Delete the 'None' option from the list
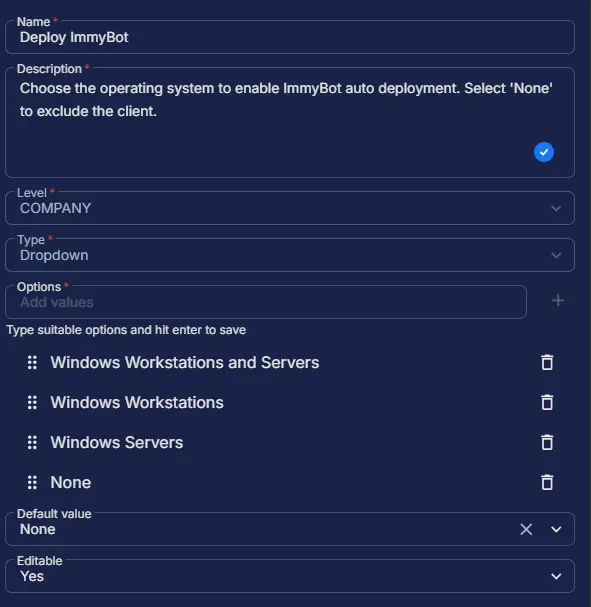Viewport: 591px width, 607px height. pyautogui.click(x=547, y=482)
